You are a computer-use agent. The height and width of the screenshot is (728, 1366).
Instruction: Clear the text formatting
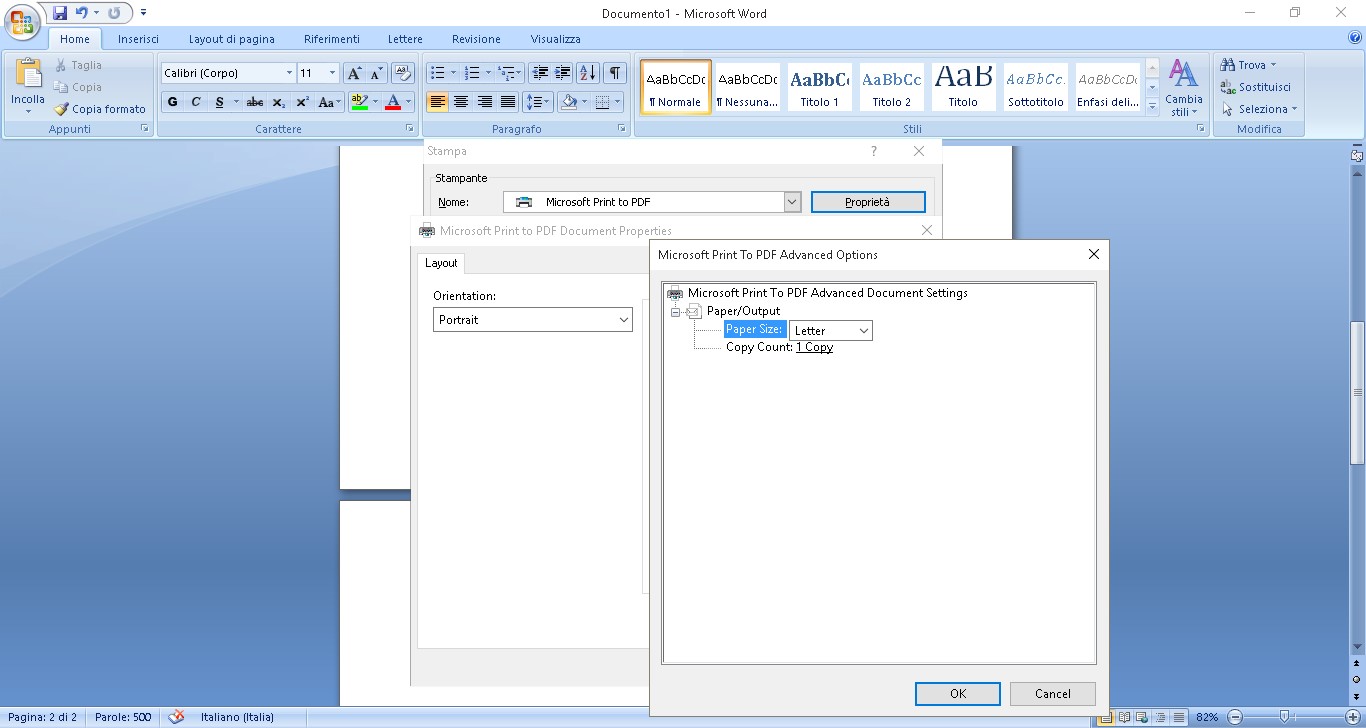click(403, 73)
